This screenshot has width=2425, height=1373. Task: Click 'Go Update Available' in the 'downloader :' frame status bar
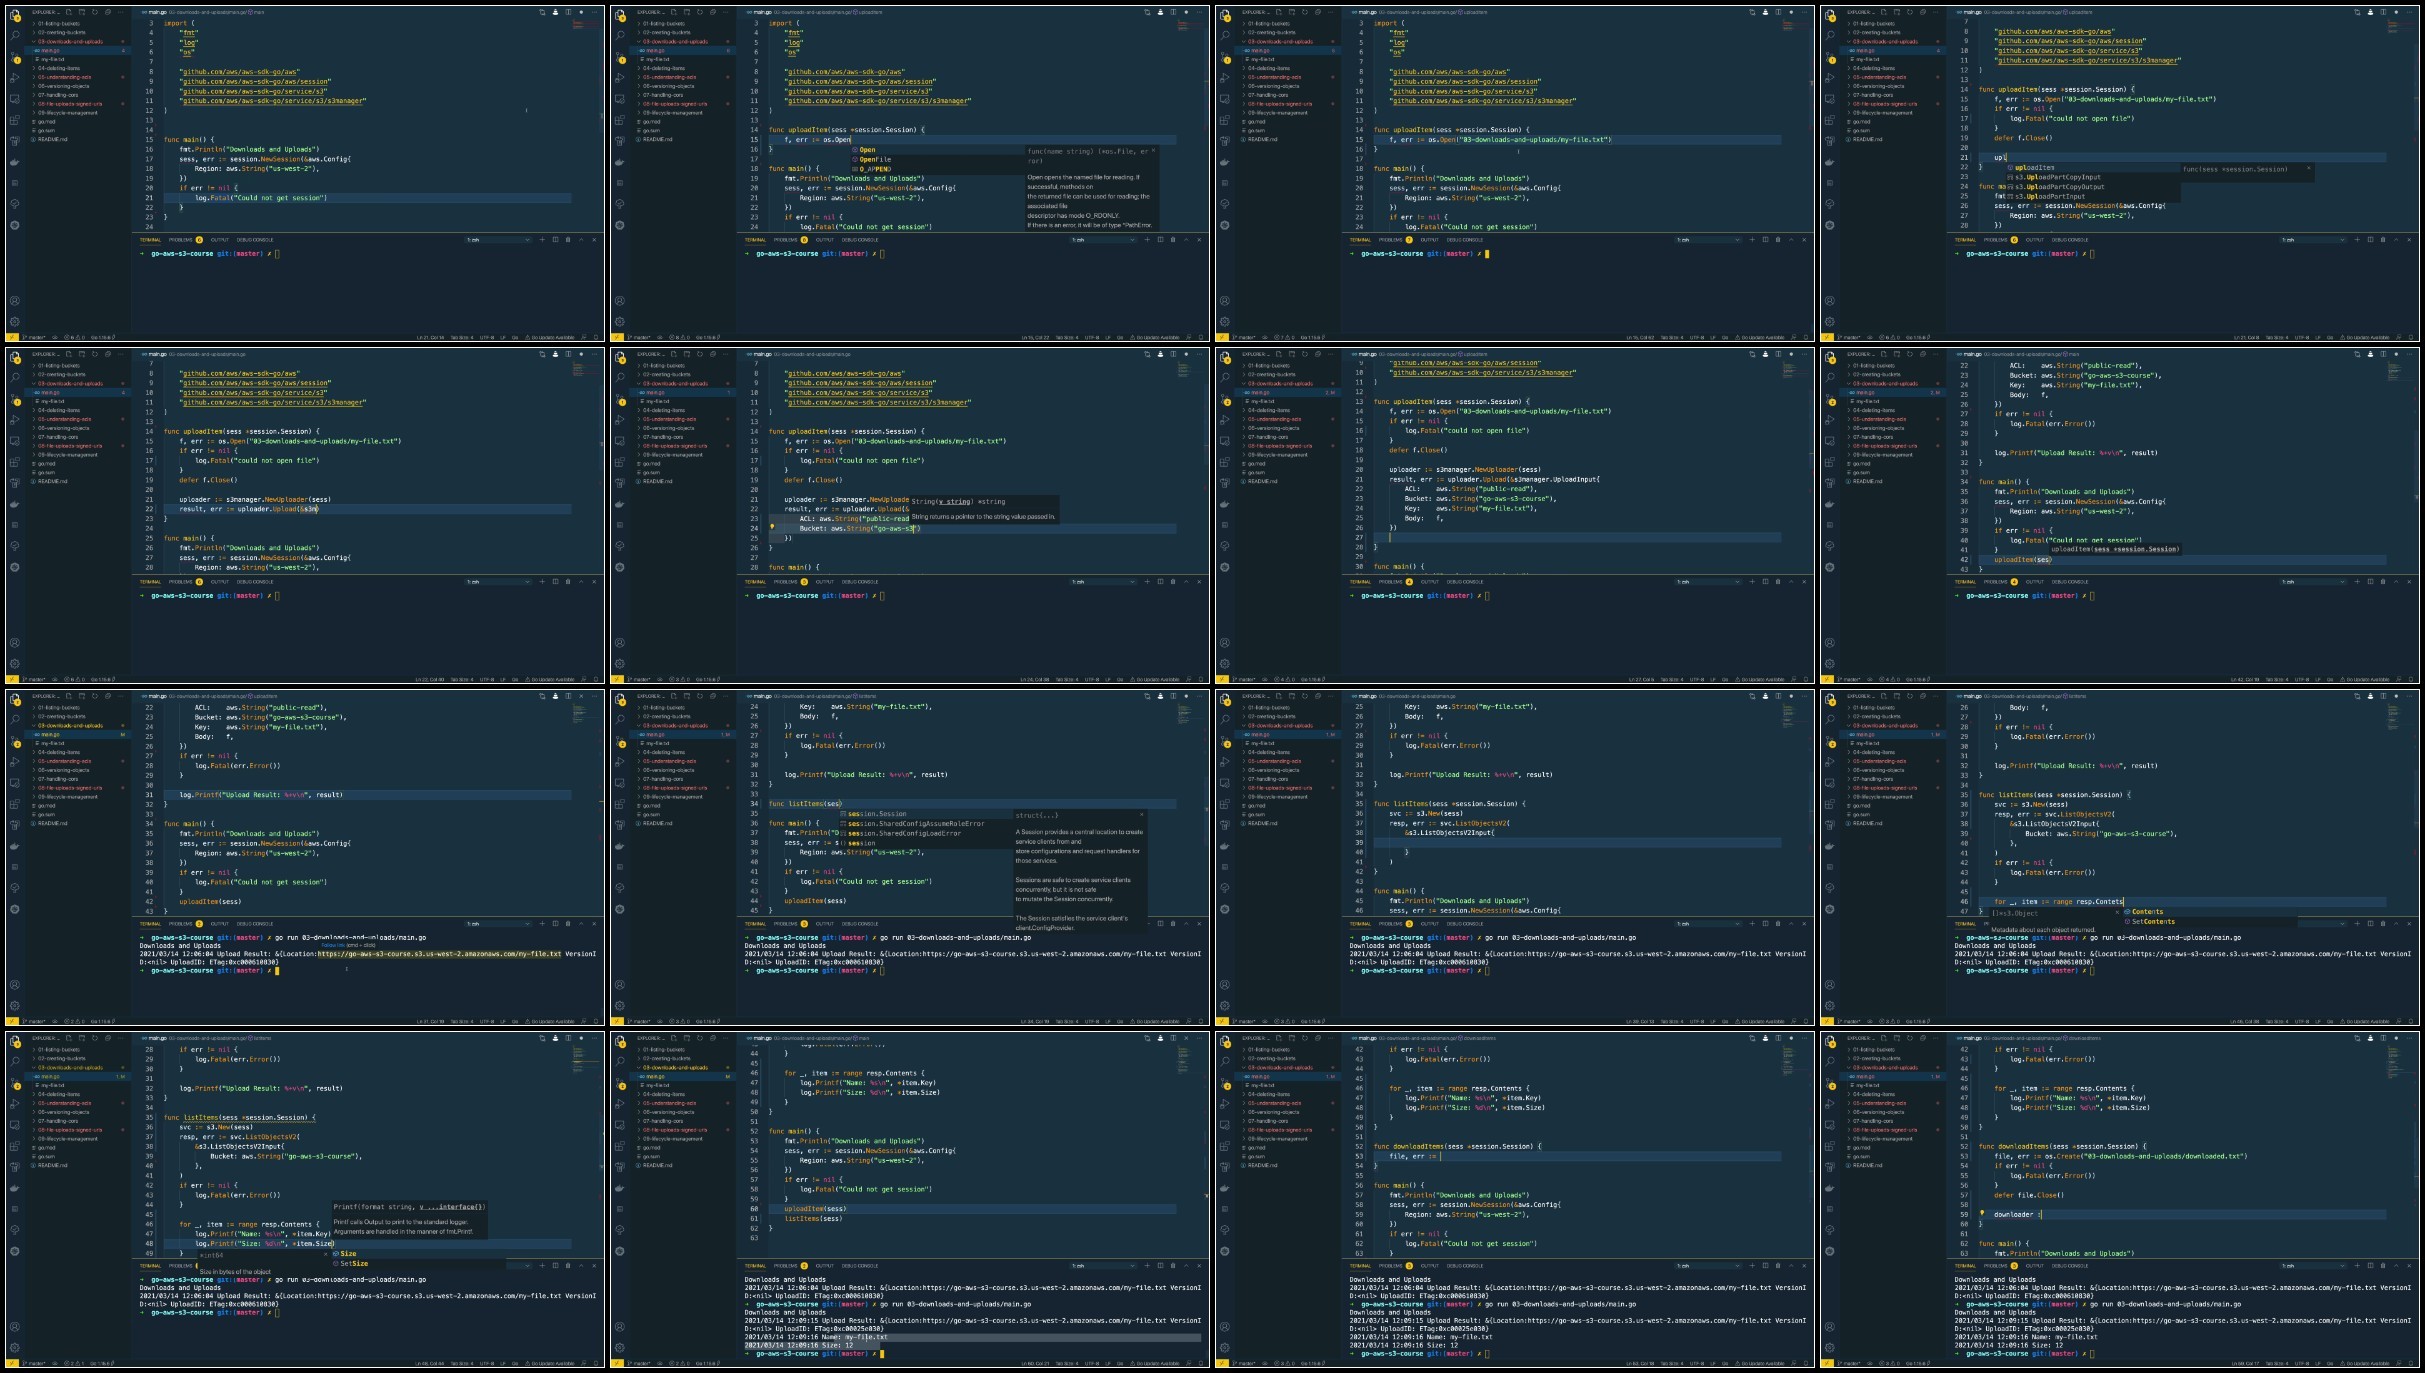tap(2363, 1364)
